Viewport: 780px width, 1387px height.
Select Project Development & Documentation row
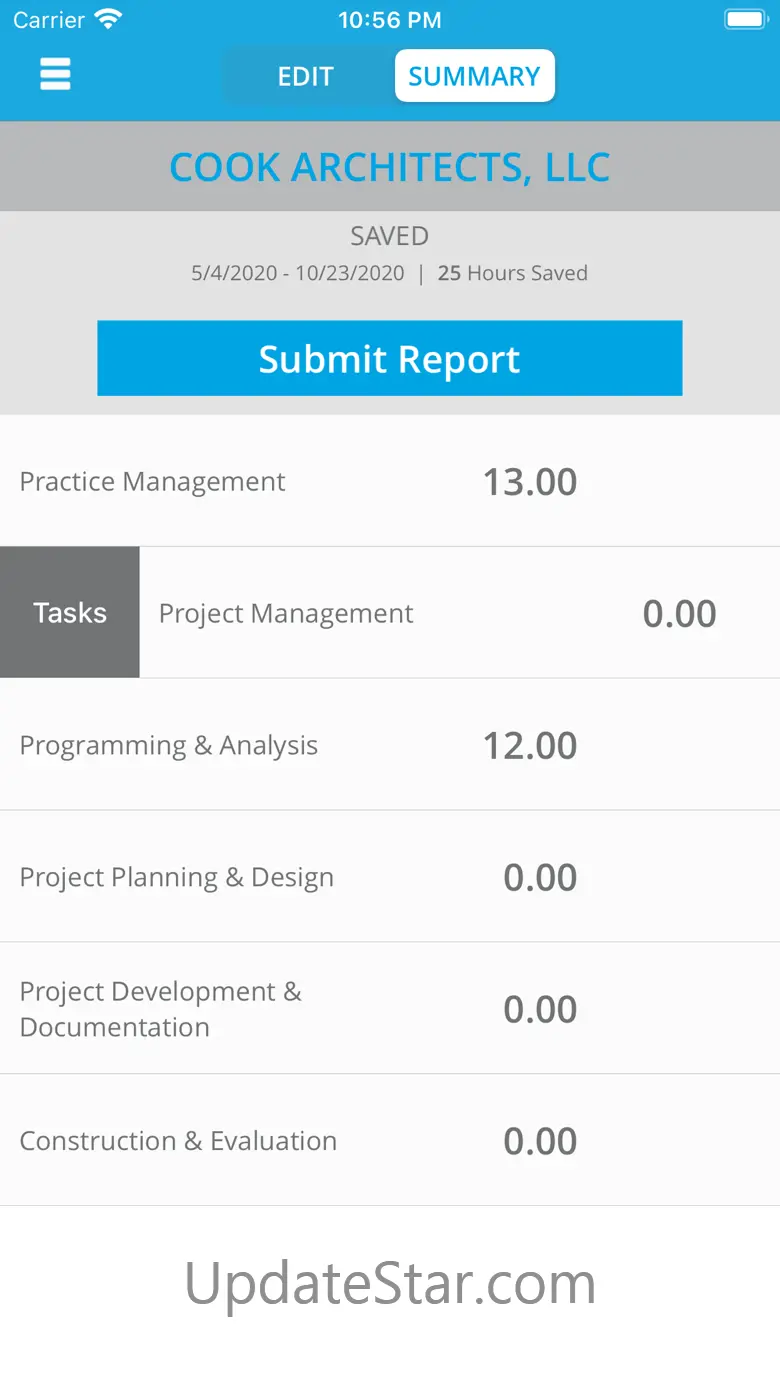(390, 1009)
